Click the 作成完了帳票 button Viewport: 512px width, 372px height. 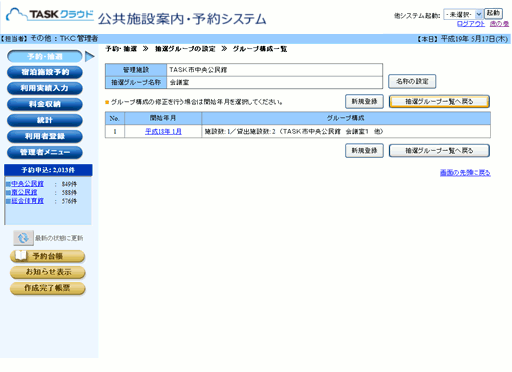click(48, 288)
